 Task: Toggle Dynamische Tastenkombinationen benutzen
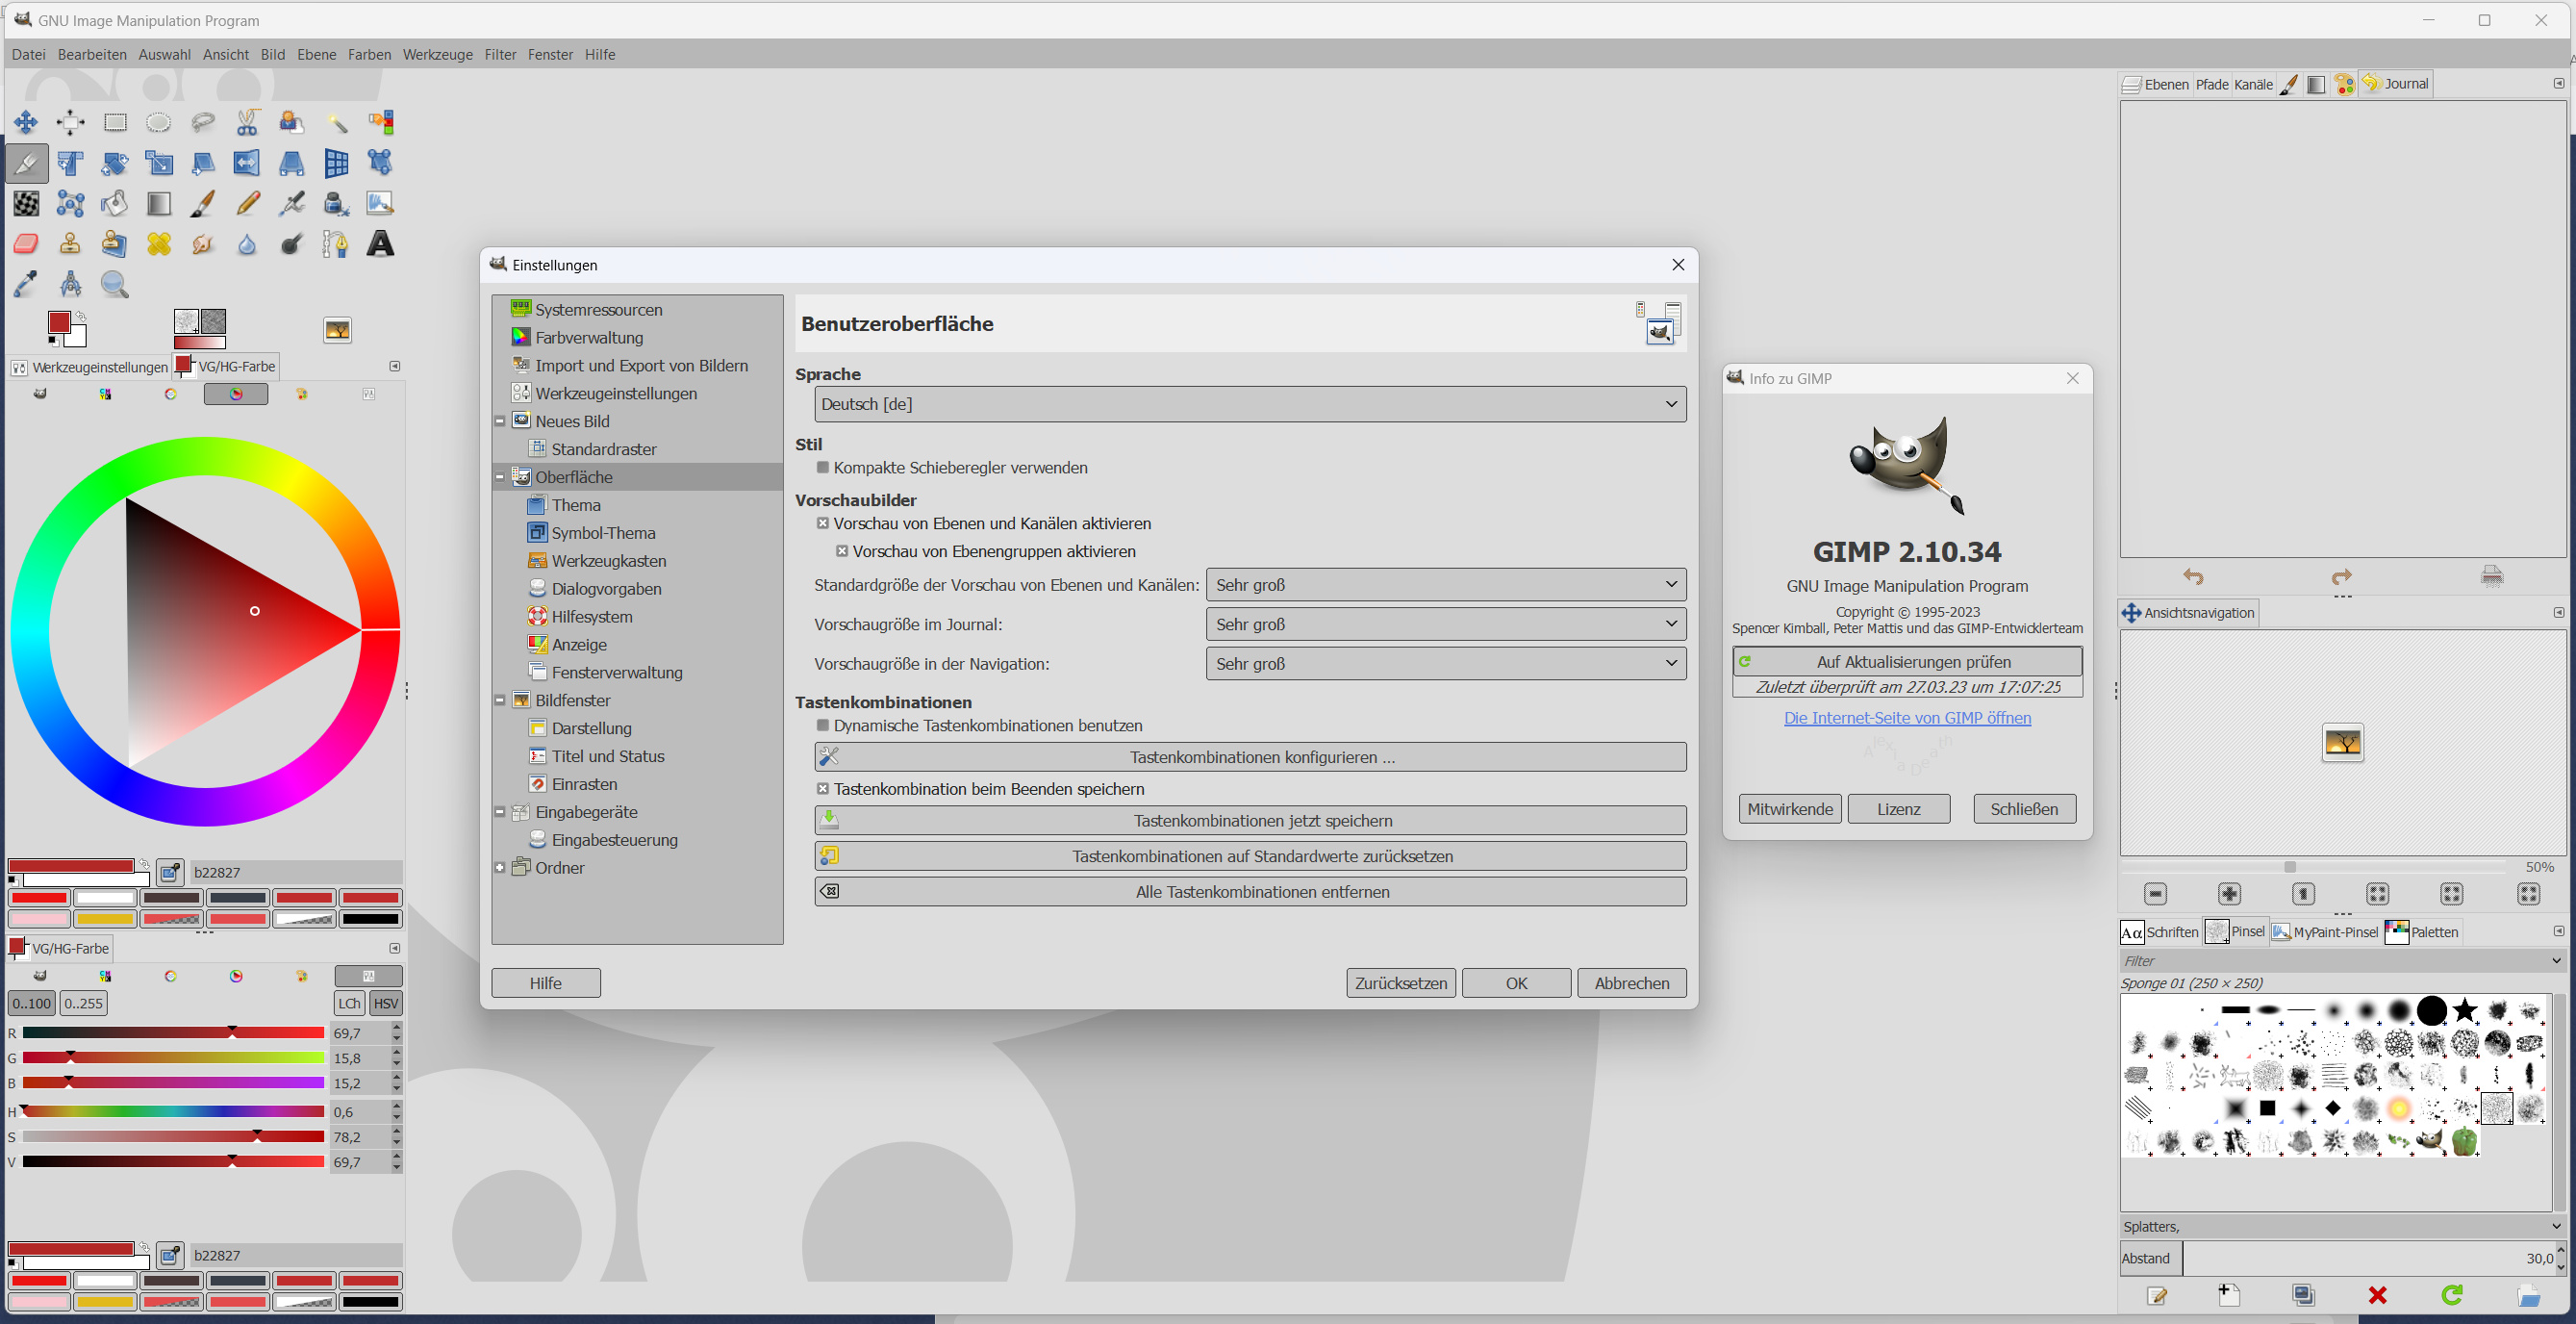pos(823,726)
